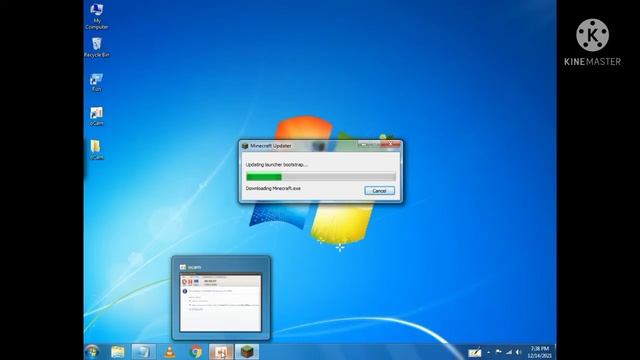The height and width of the screenshot is (360, 640).
Task: Open the network signal tray icon
Action: click(509, 352)
